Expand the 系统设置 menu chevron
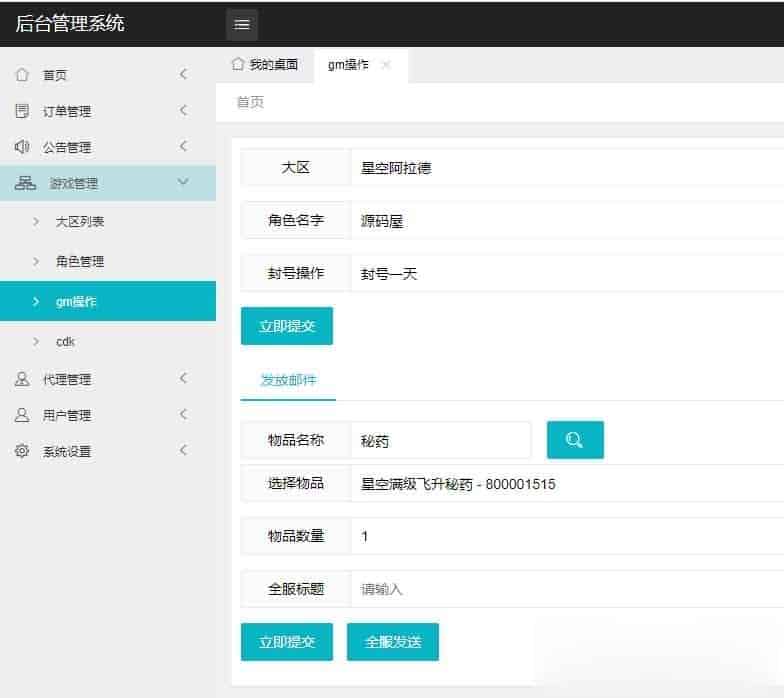784x698 pixels. [184, 450]
